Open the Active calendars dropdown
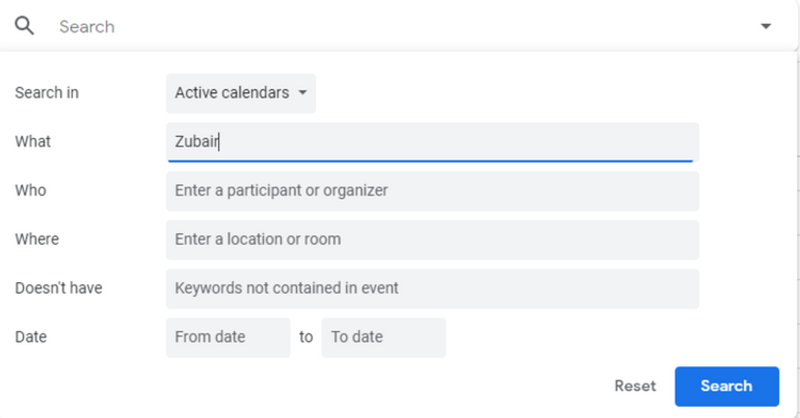This screenshot has height=418, width=800. click(241, 93)
